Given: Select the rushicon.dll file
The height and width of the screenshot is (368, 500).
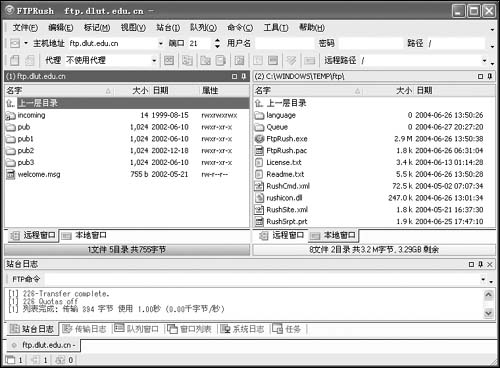Looking at the screenshot, I should click(284, 198).
